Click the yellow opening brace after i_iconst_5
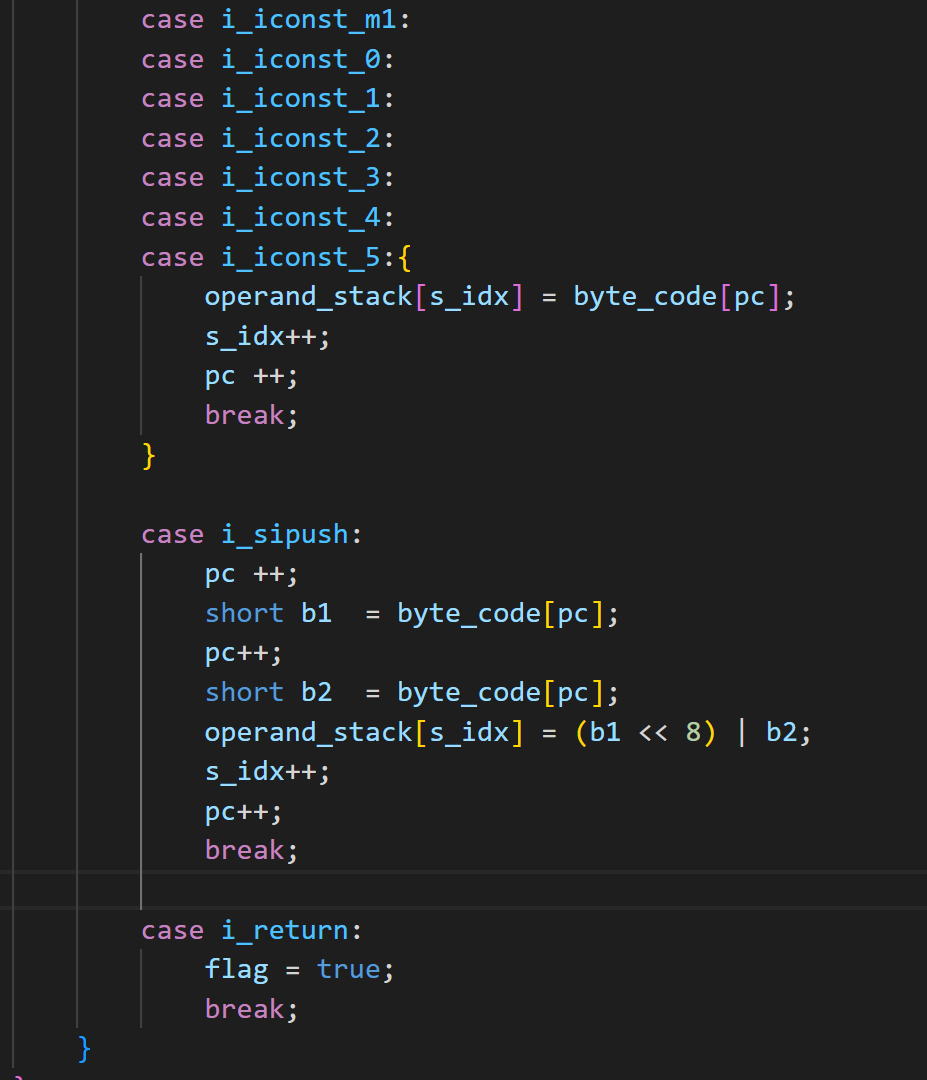Image resolution: width=927 pixels, height=1080 pixels. pos(404,257)
